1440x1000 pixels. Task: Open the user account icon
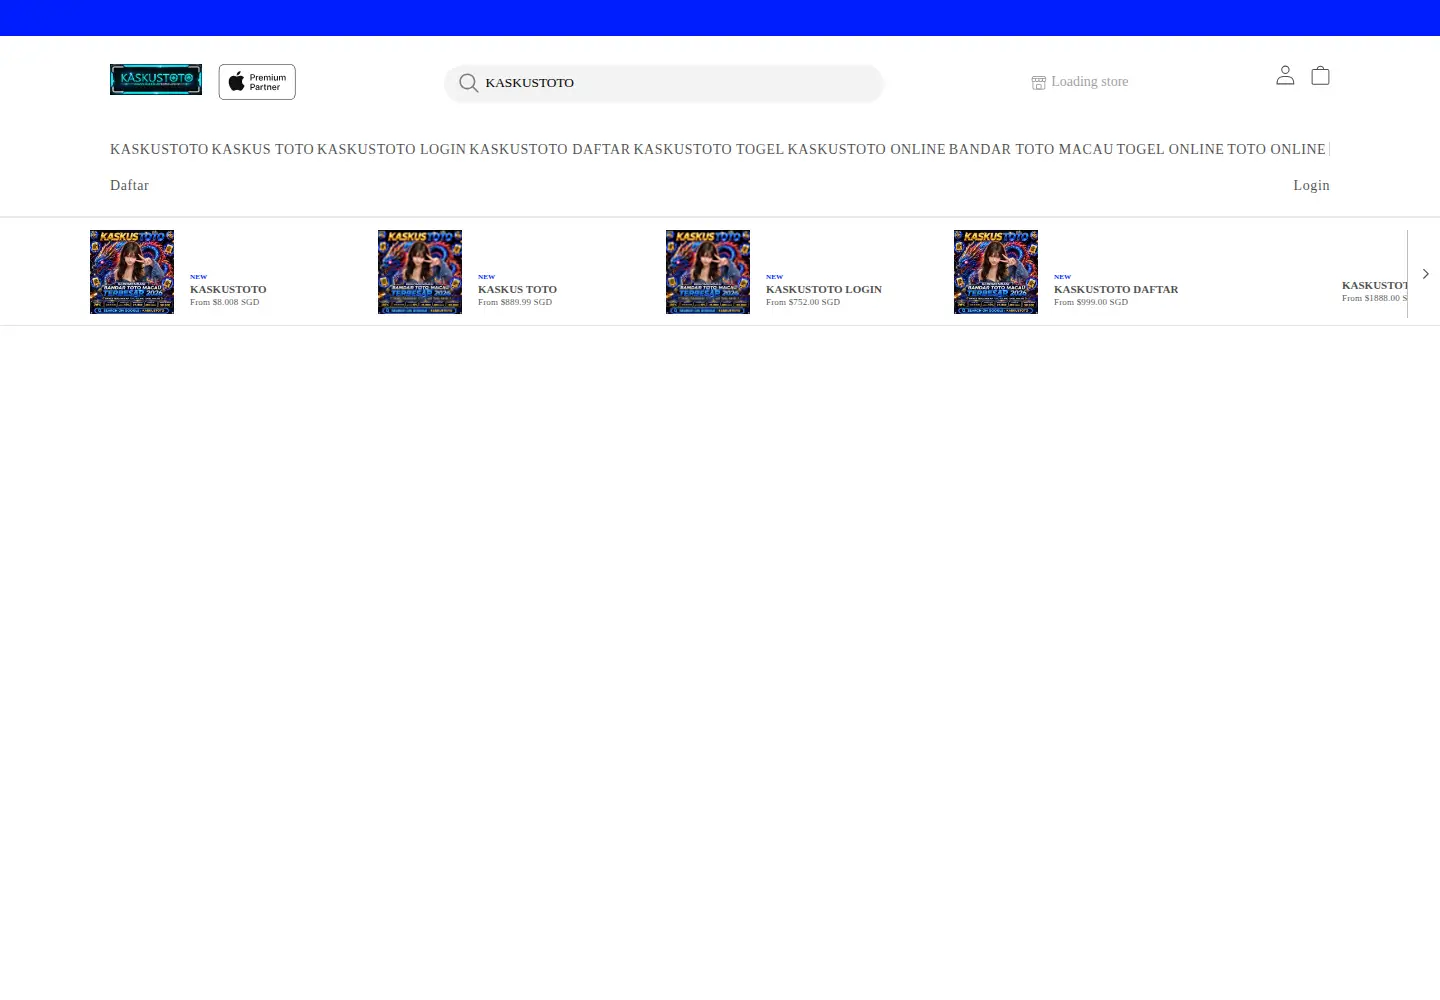pos(1285,75)
